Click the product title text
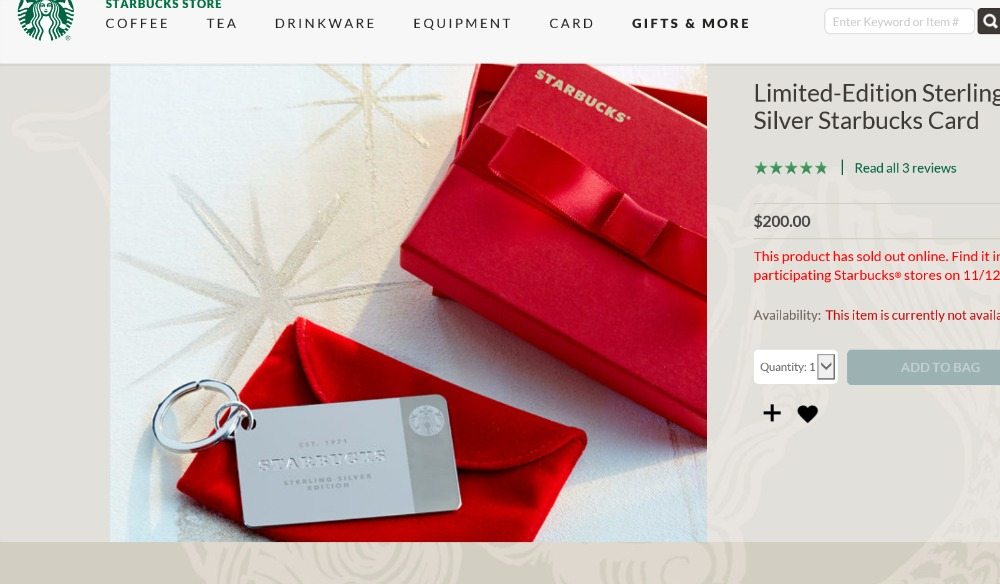 point(877,107)
